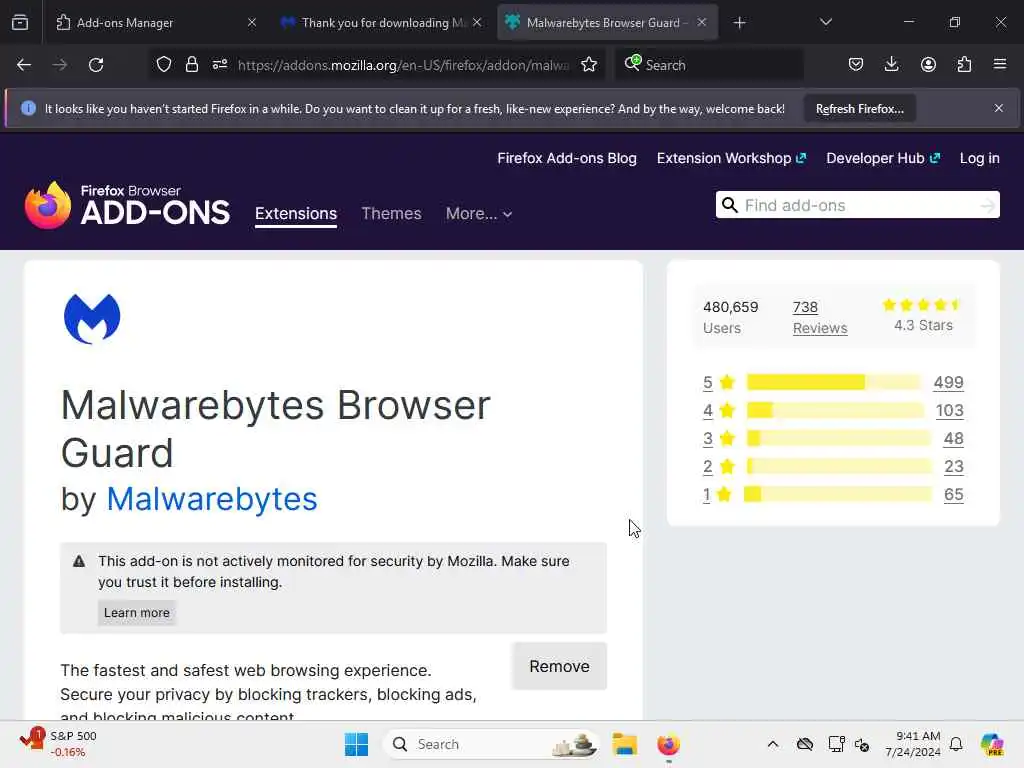Filter reviews by 5 star bar
1024x768 pixels.
(834, 382)
